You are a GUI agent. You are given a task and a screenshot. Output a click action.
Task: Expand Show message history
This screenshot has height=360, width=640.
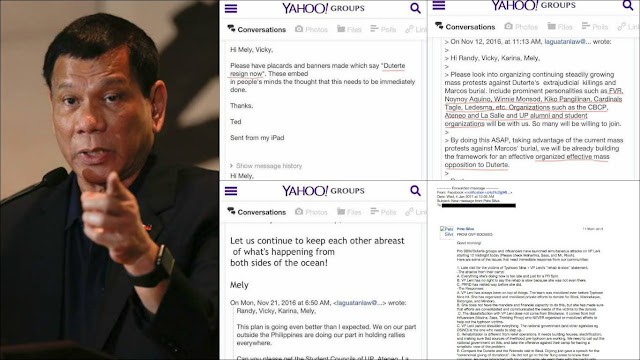(266, 166)
